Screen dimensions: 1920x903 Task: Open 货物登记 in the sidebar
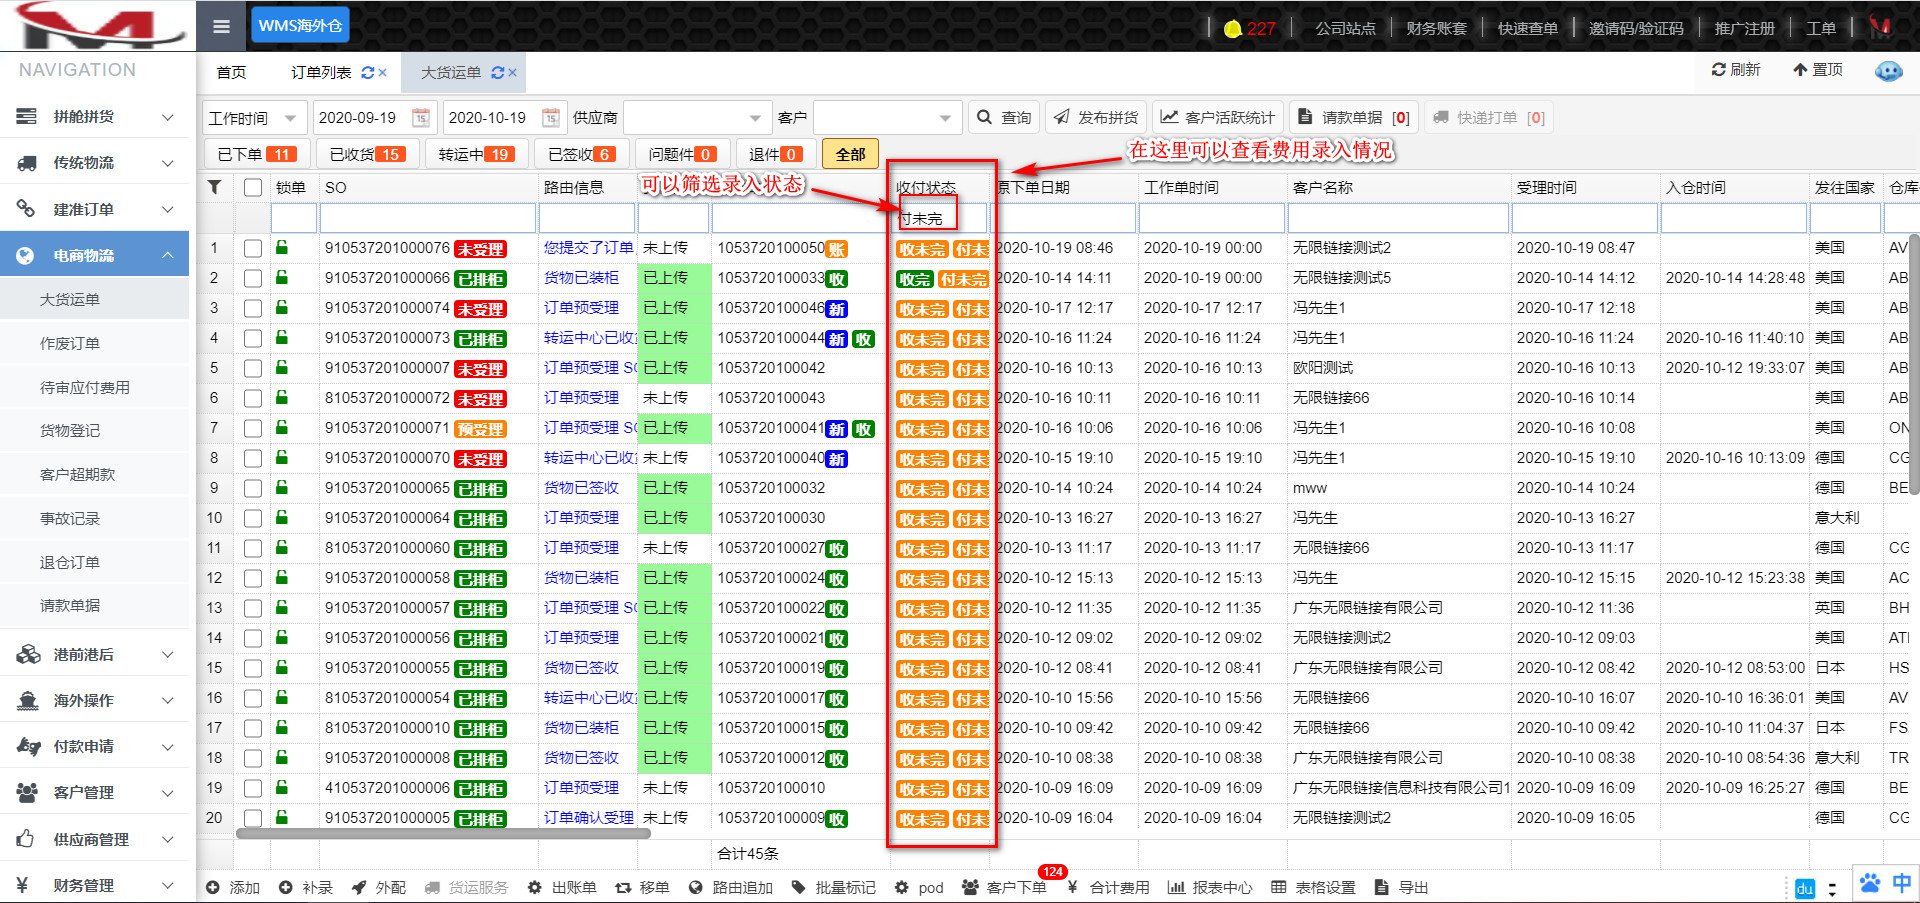(70, 430)
